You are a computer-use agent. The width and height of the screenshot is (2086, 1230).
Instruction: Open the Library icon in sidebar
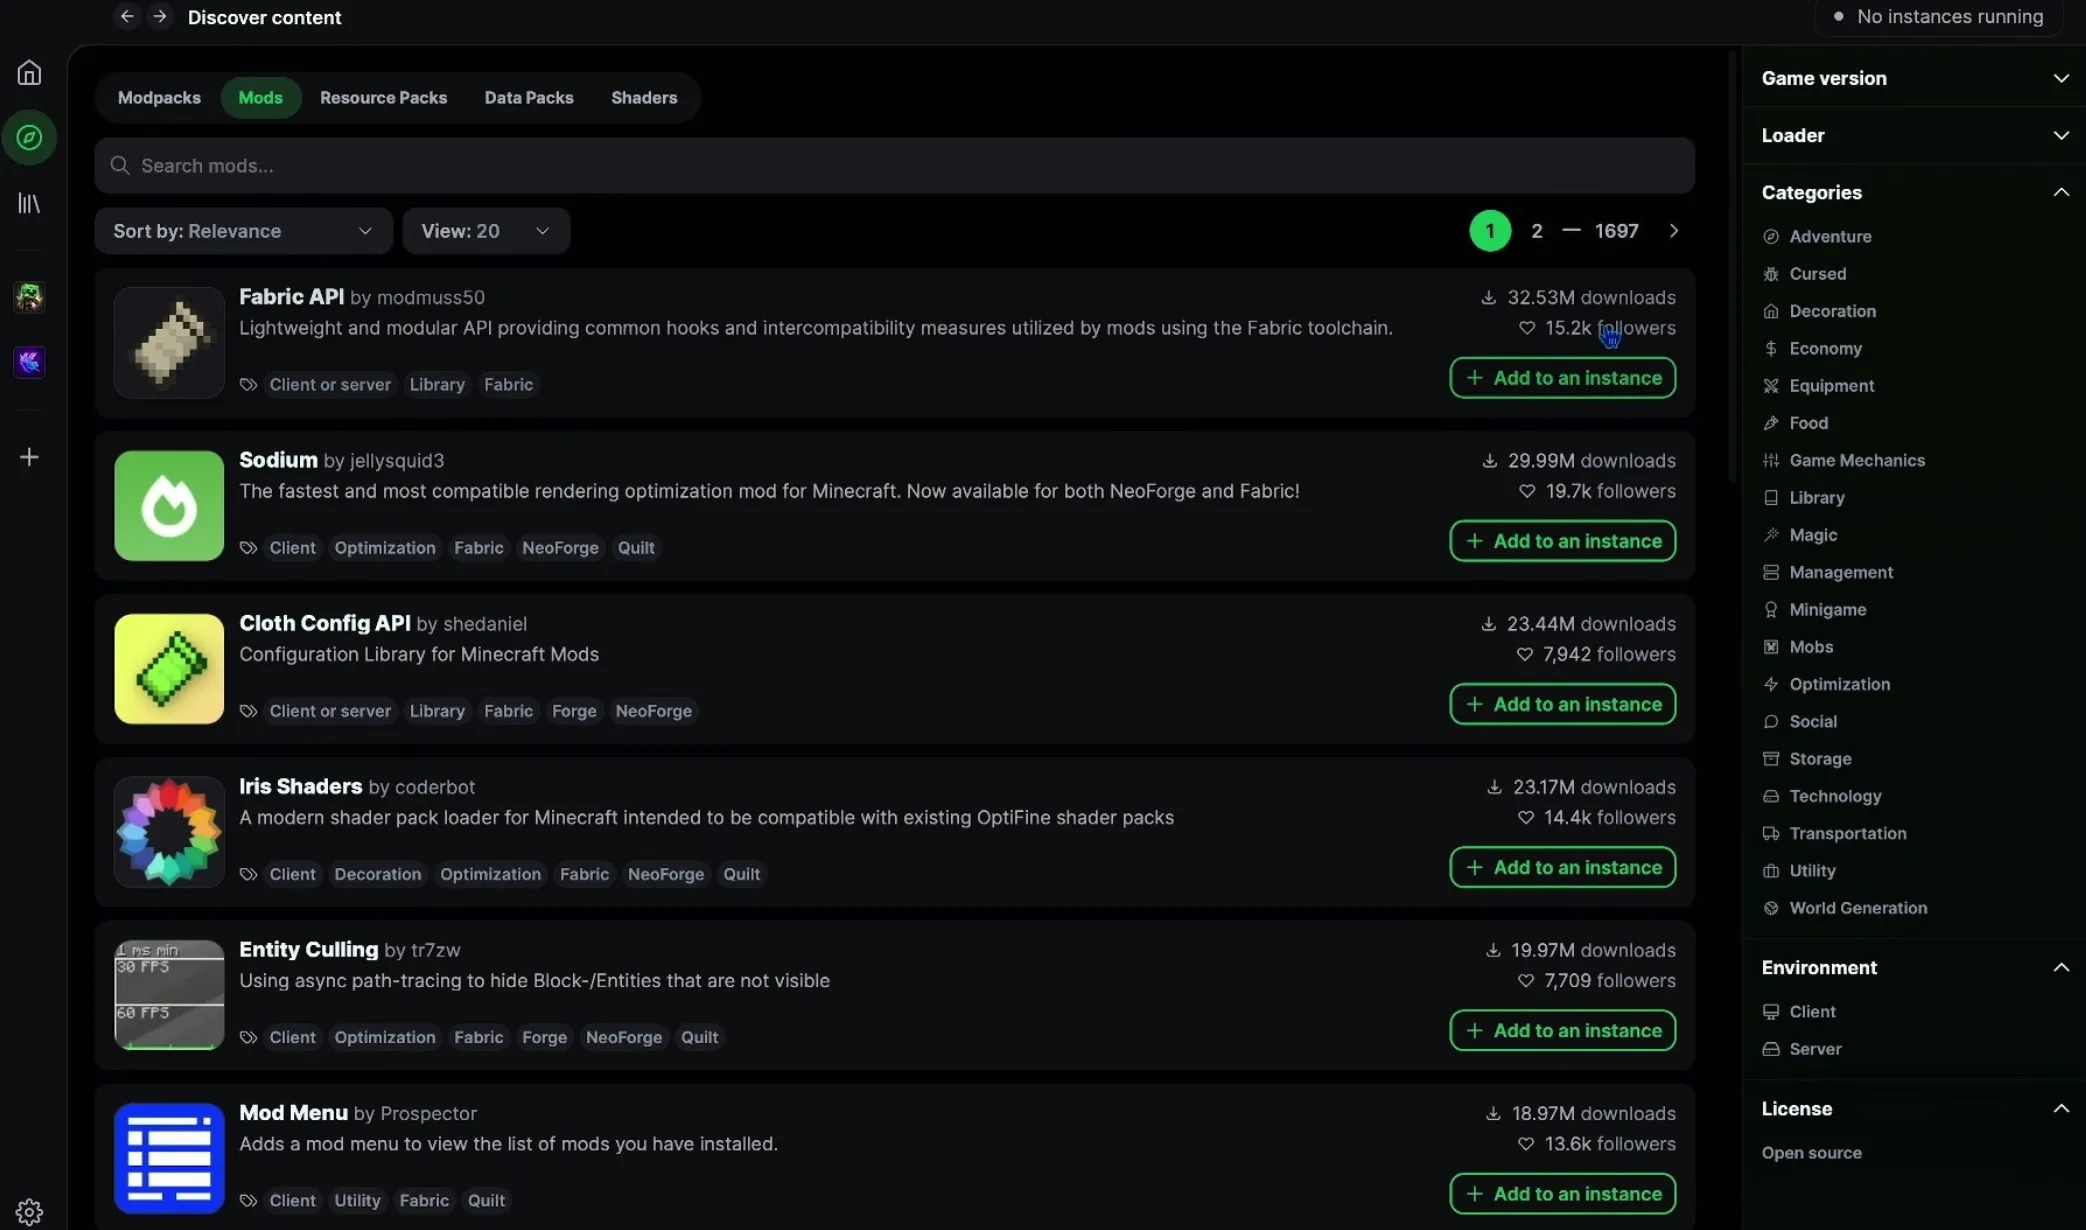tap(29, 203)
